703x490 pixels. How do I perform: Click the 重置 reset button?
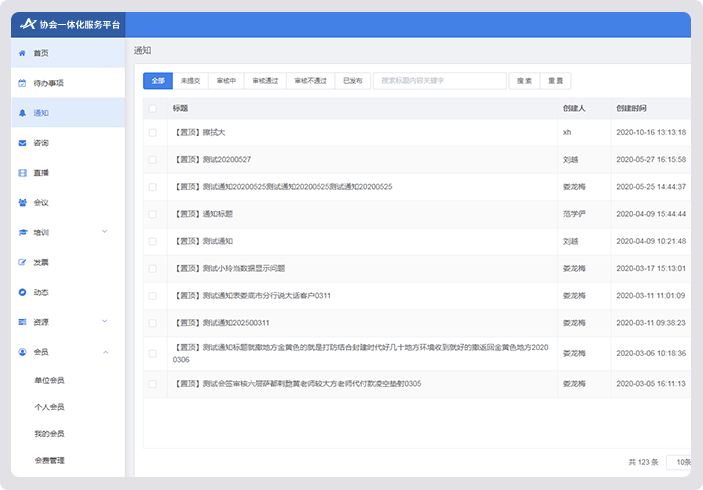tap(555, 80)
